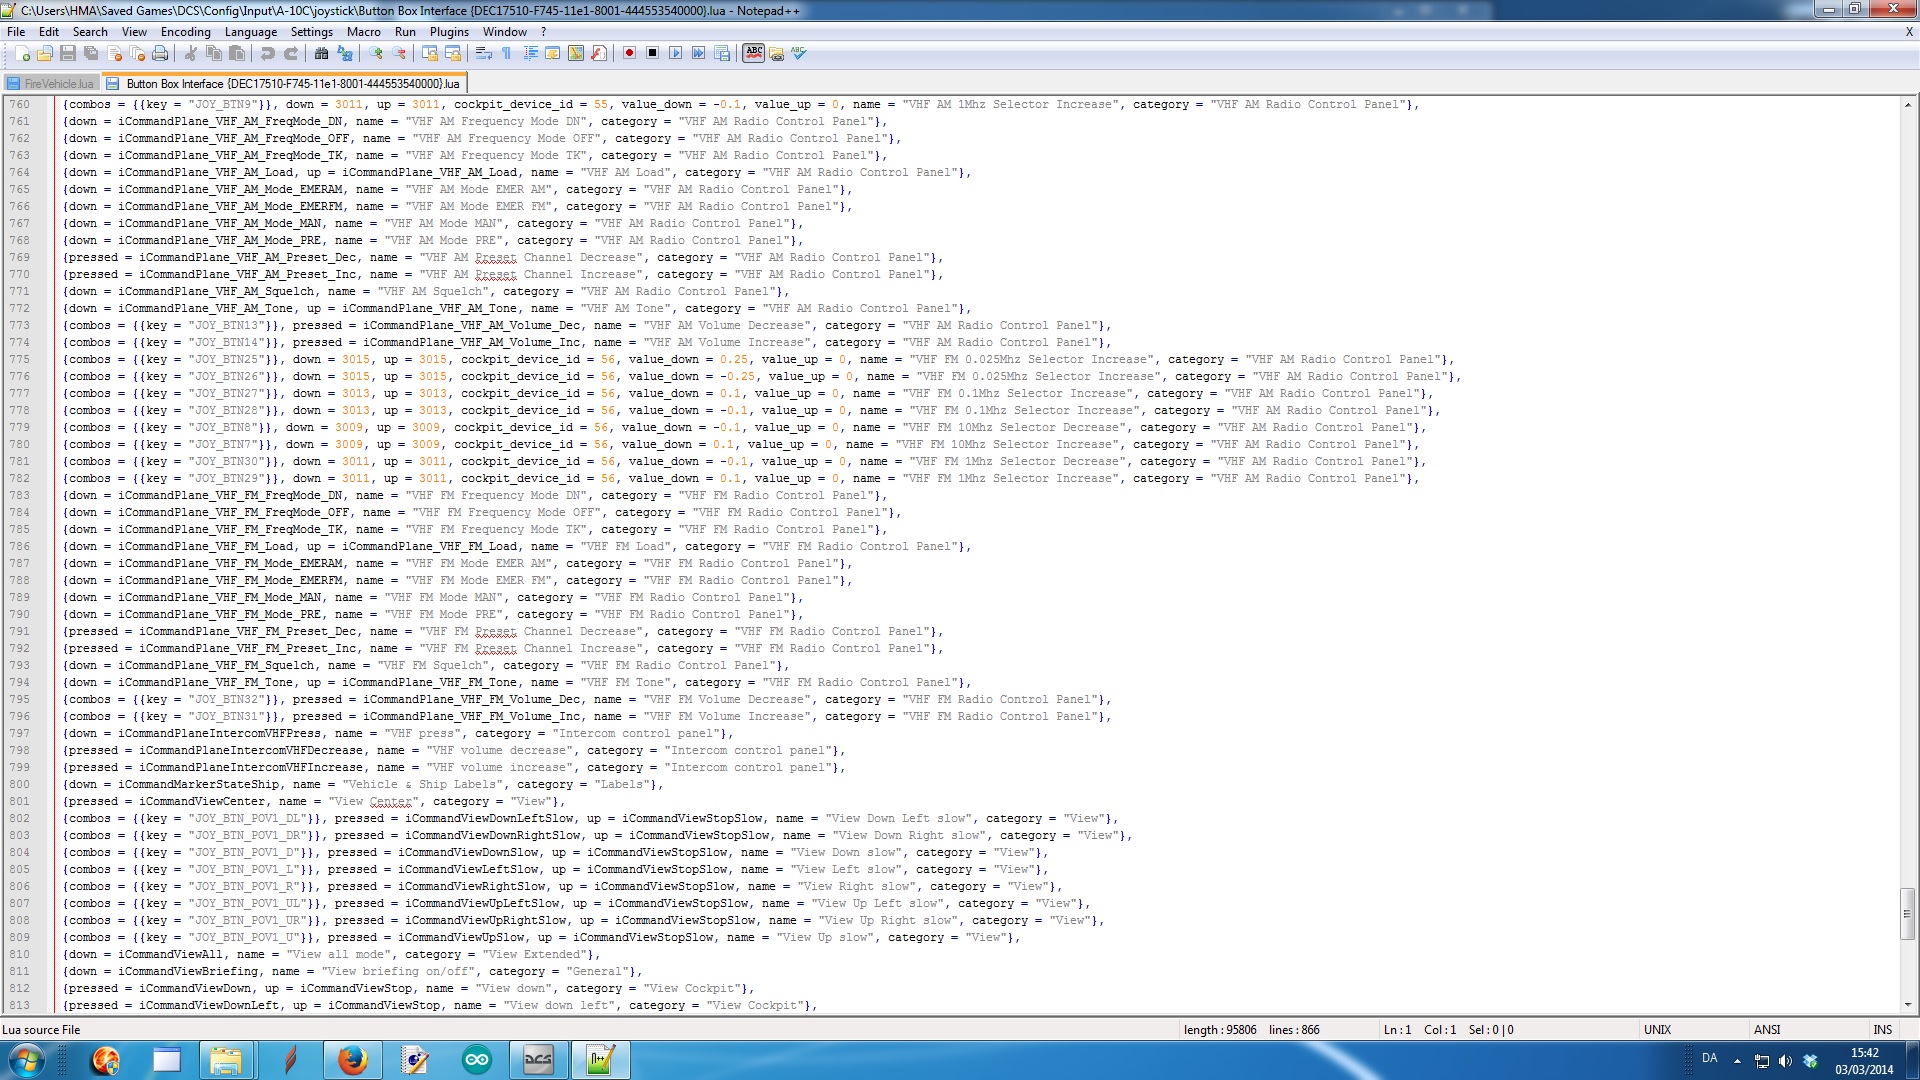
Task: Toggle synchronize horizontal scrolling icon
Action: coord(453,53)
